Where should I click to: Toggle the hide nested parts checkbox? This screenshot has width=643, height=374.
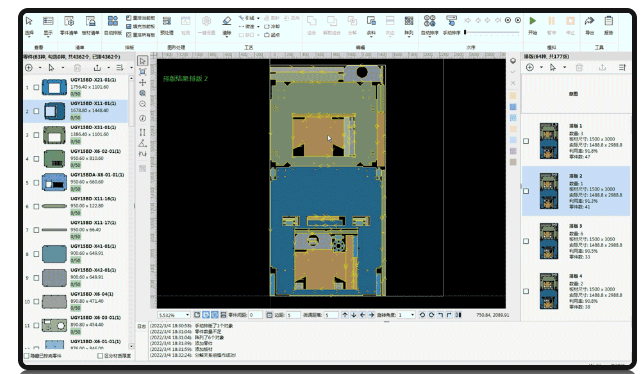27,356
